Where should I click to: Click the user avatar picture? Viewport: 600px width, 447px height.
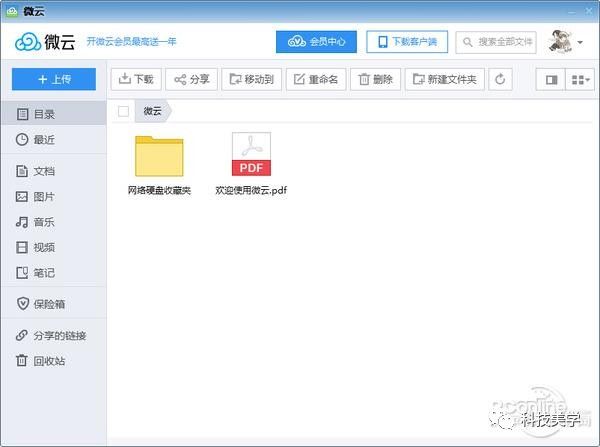[x=559, y=41]
